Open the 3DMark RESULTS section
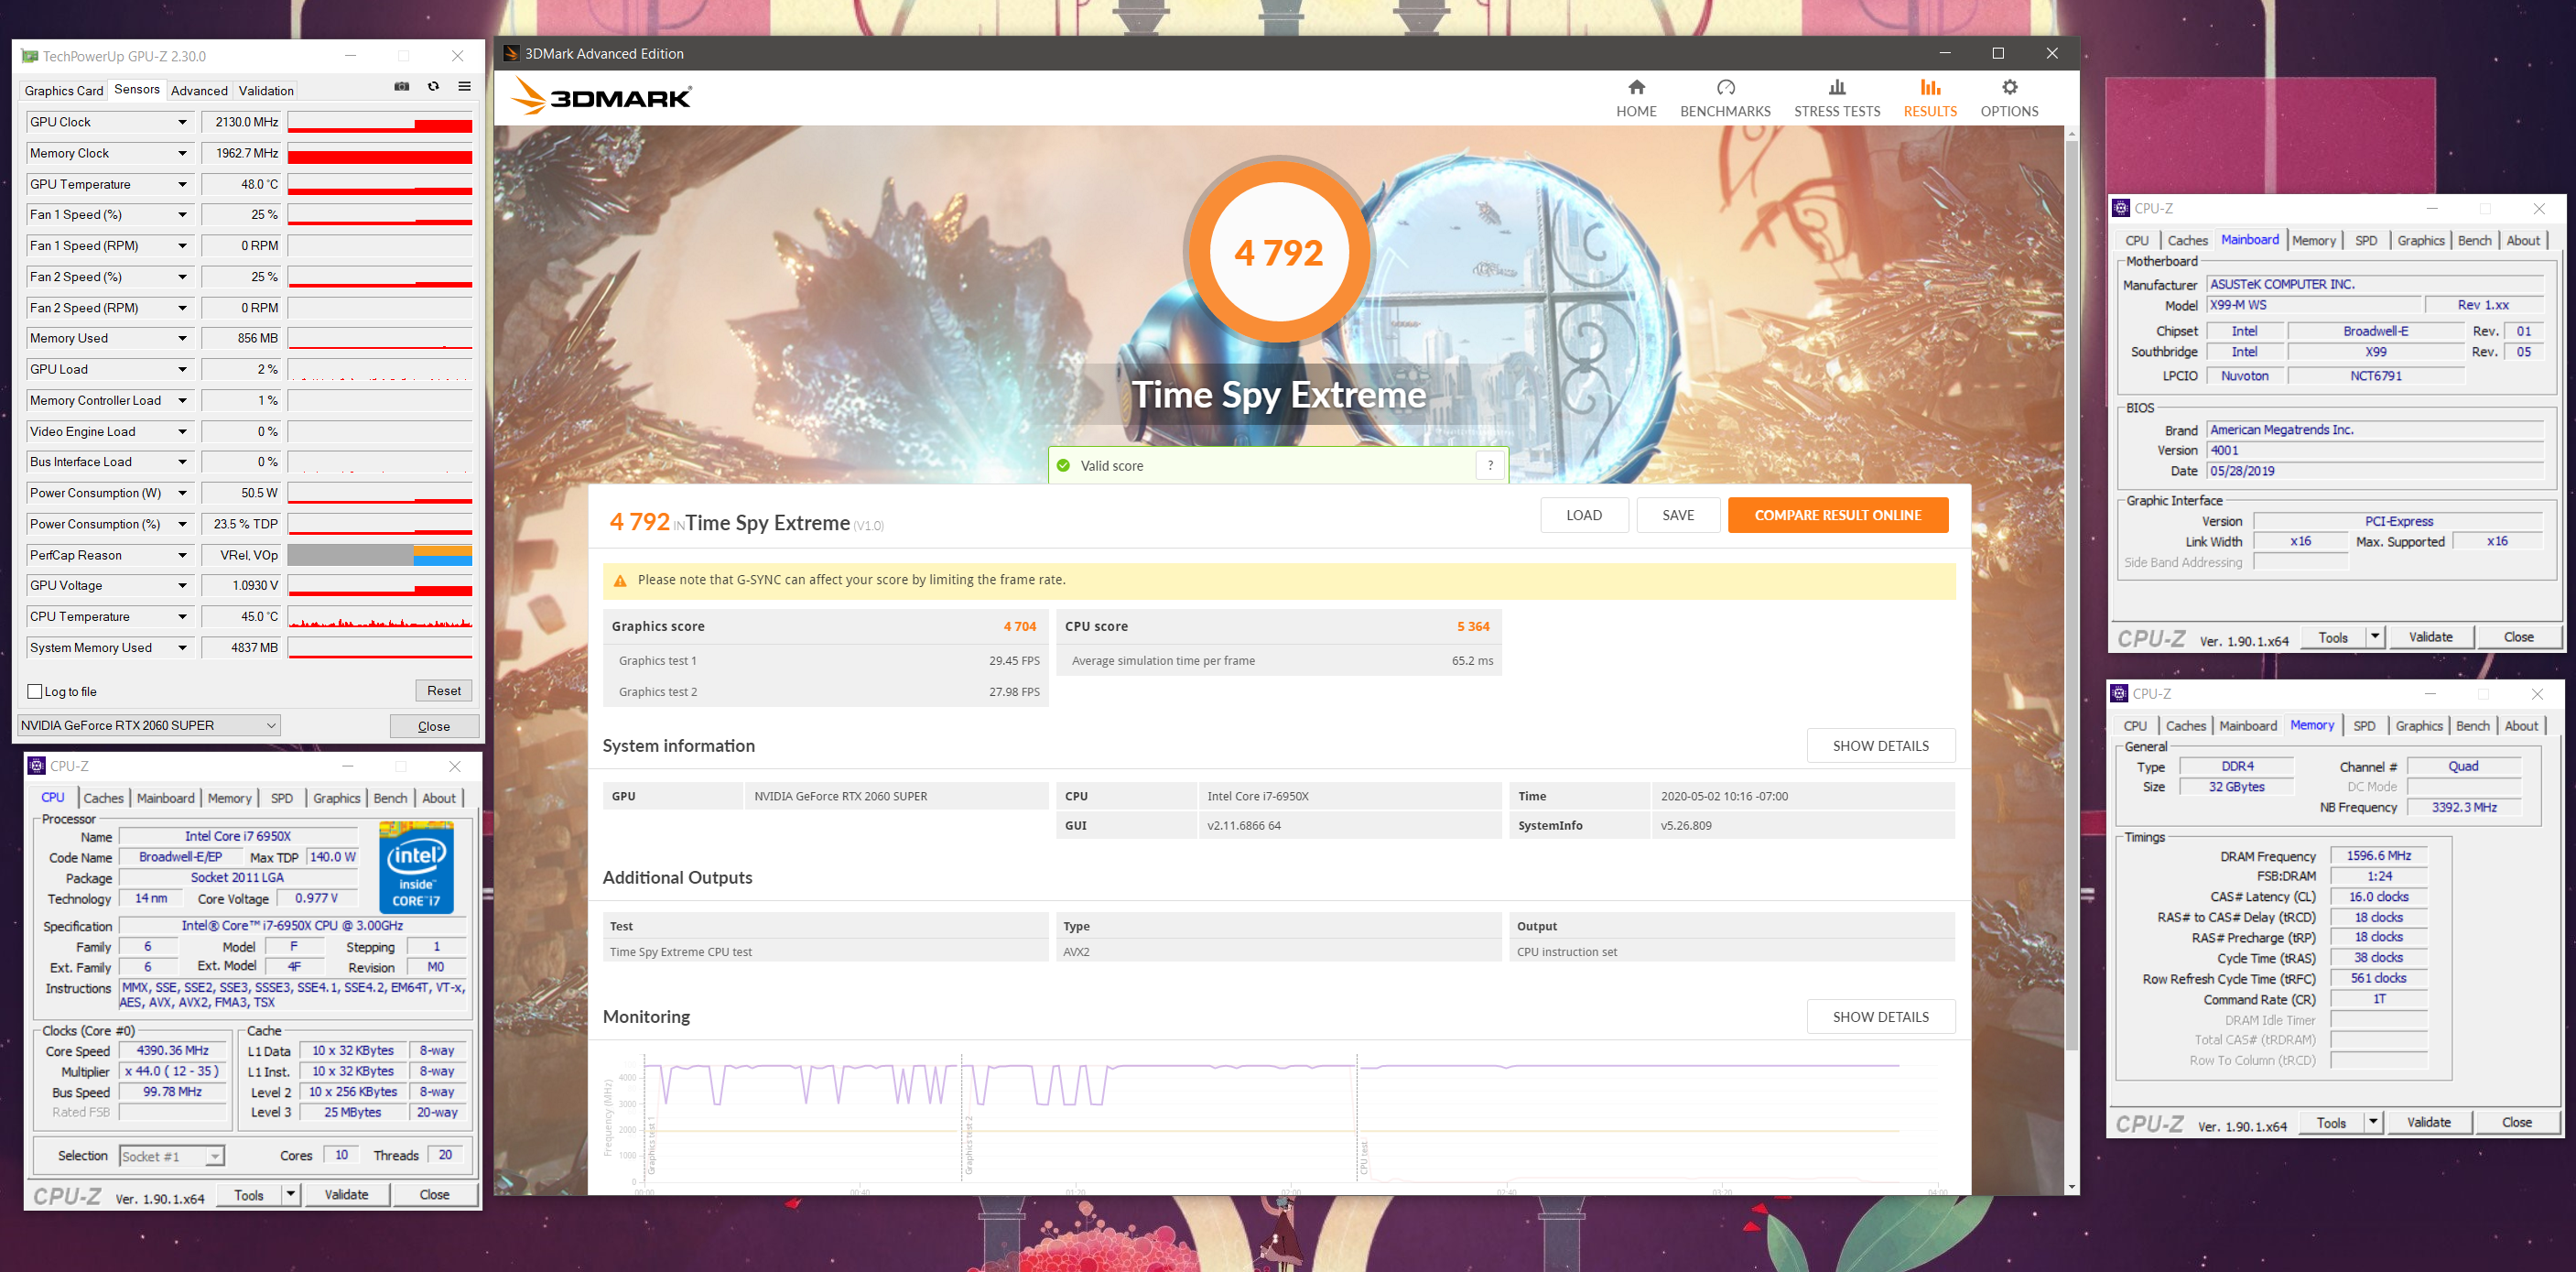2576x1272 pixels. pos(1930,99)
